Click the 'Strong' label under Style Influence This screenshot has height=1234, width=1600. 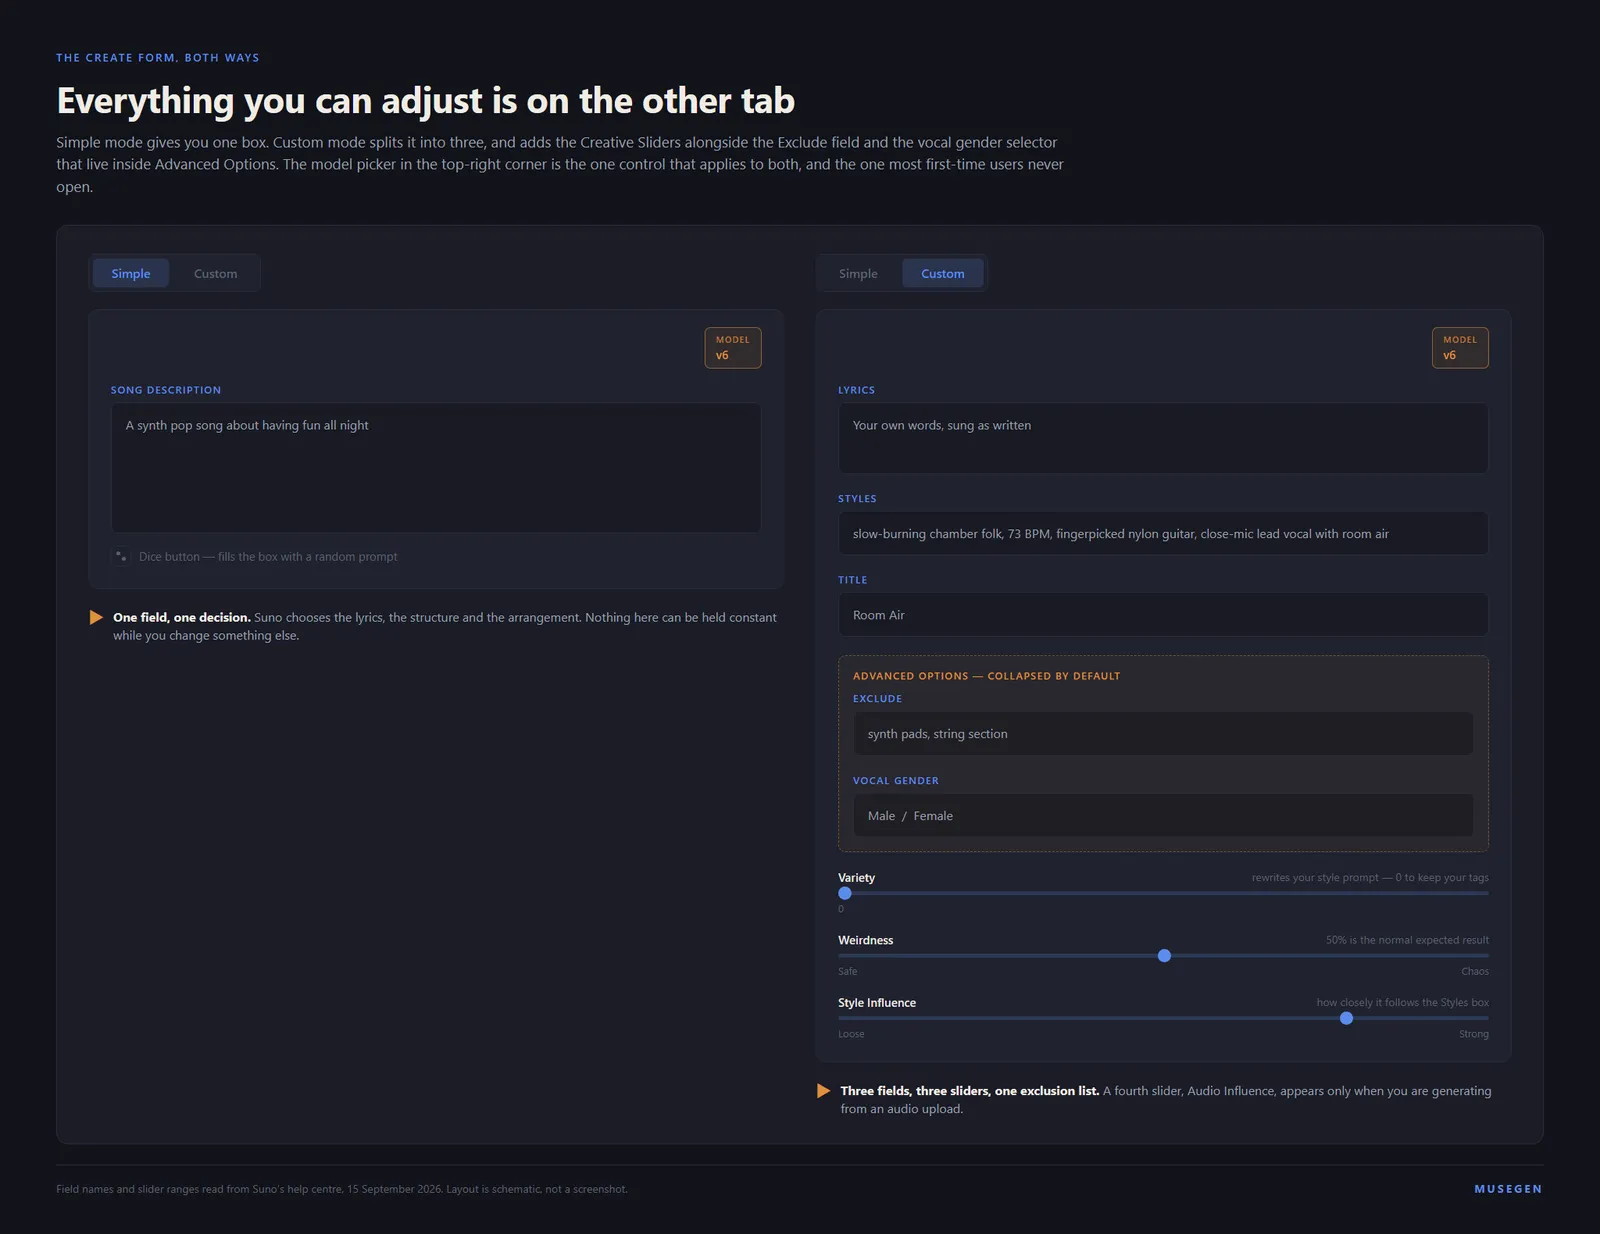click(x=1474, y=1034)
